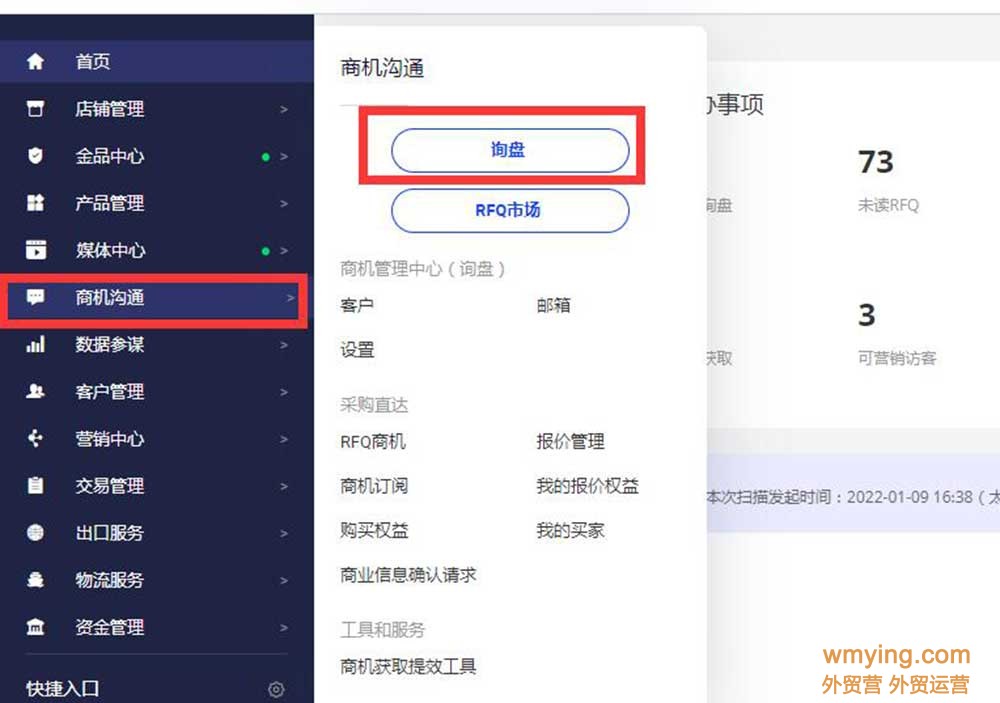The image size is (1000, 703).
Task: Expand the 数据参谋 chevron arrow
Action: tap(284, 345)
